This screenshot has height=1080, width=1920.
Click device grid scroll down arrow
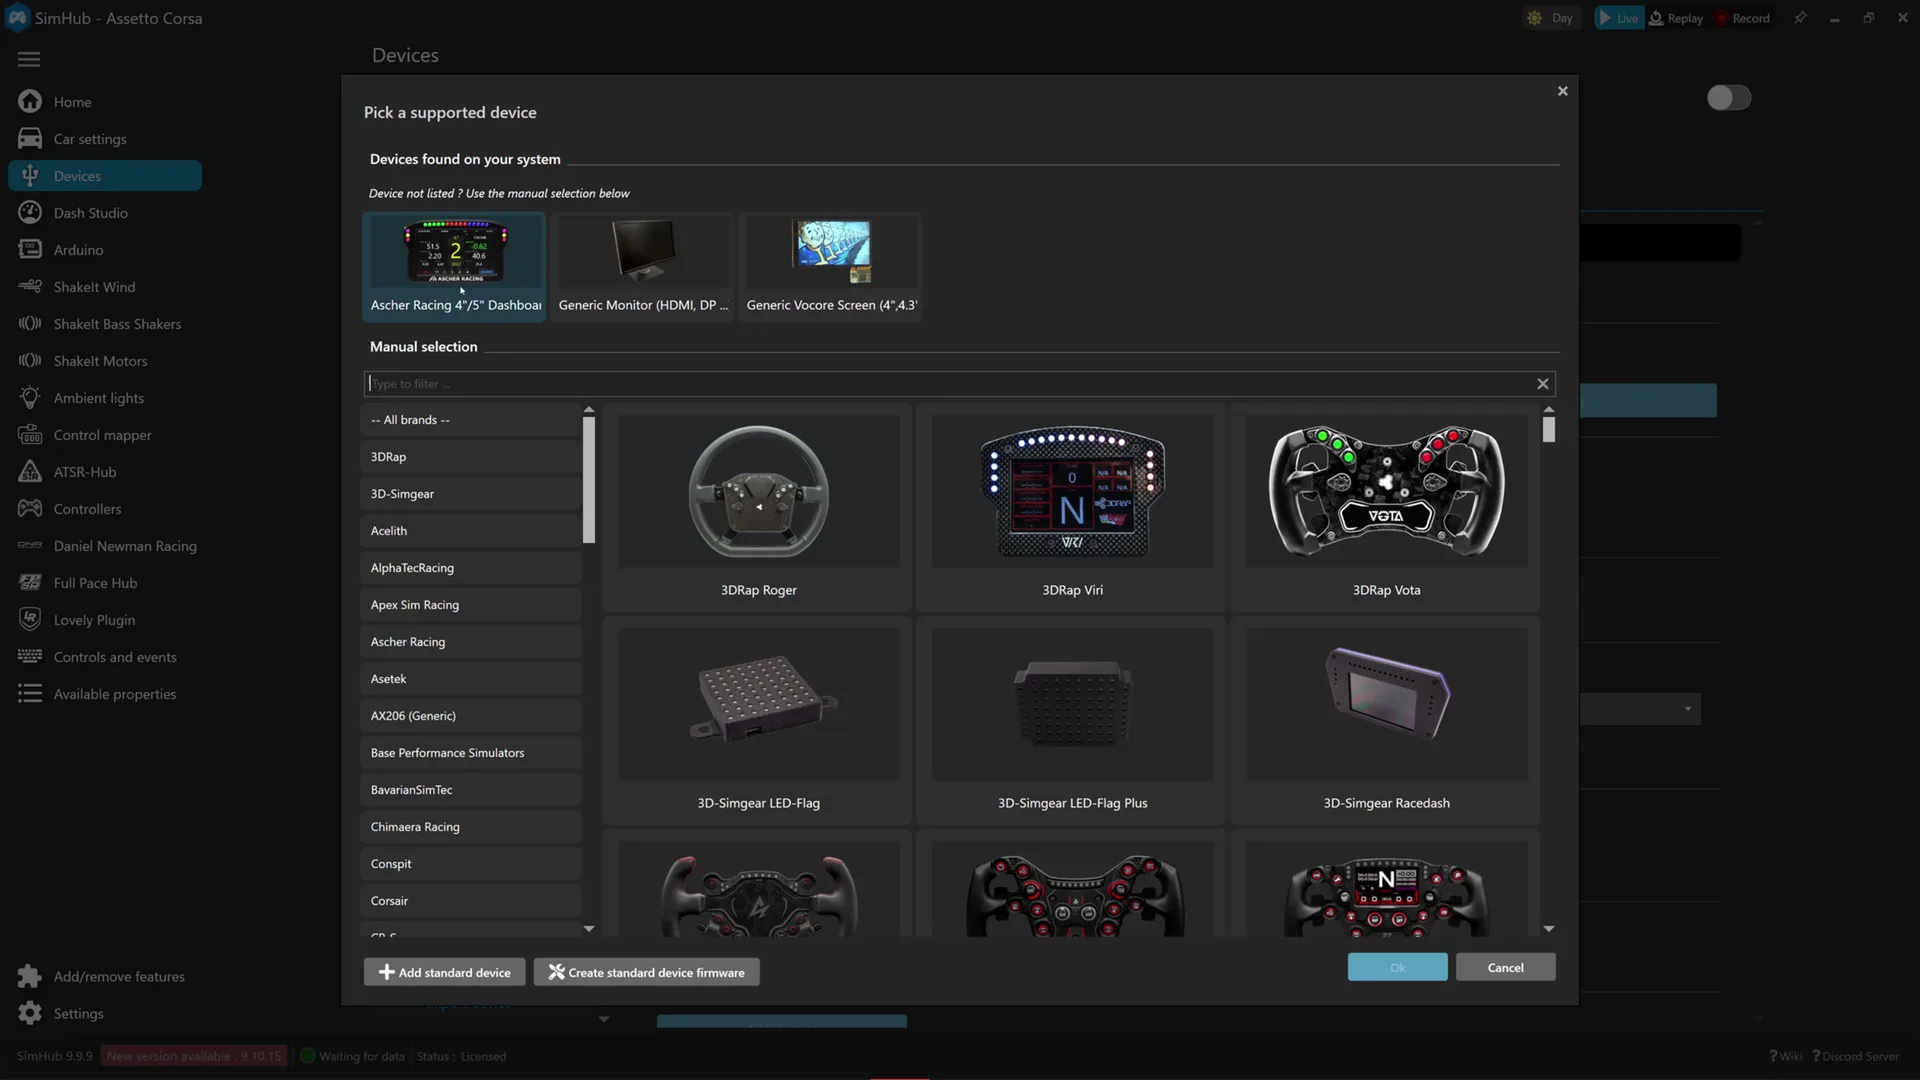tap(1549, 929)
